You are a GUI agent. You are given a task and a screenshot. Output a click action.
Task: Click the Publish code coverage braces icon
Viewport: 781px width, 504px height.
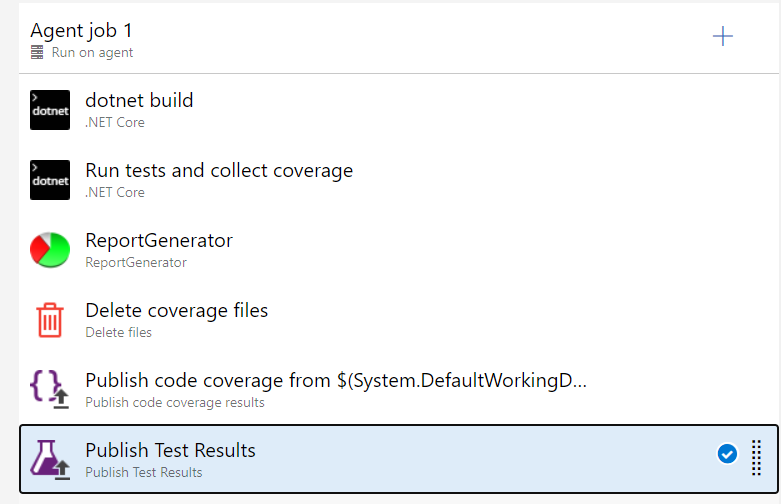tap(50, 389)
